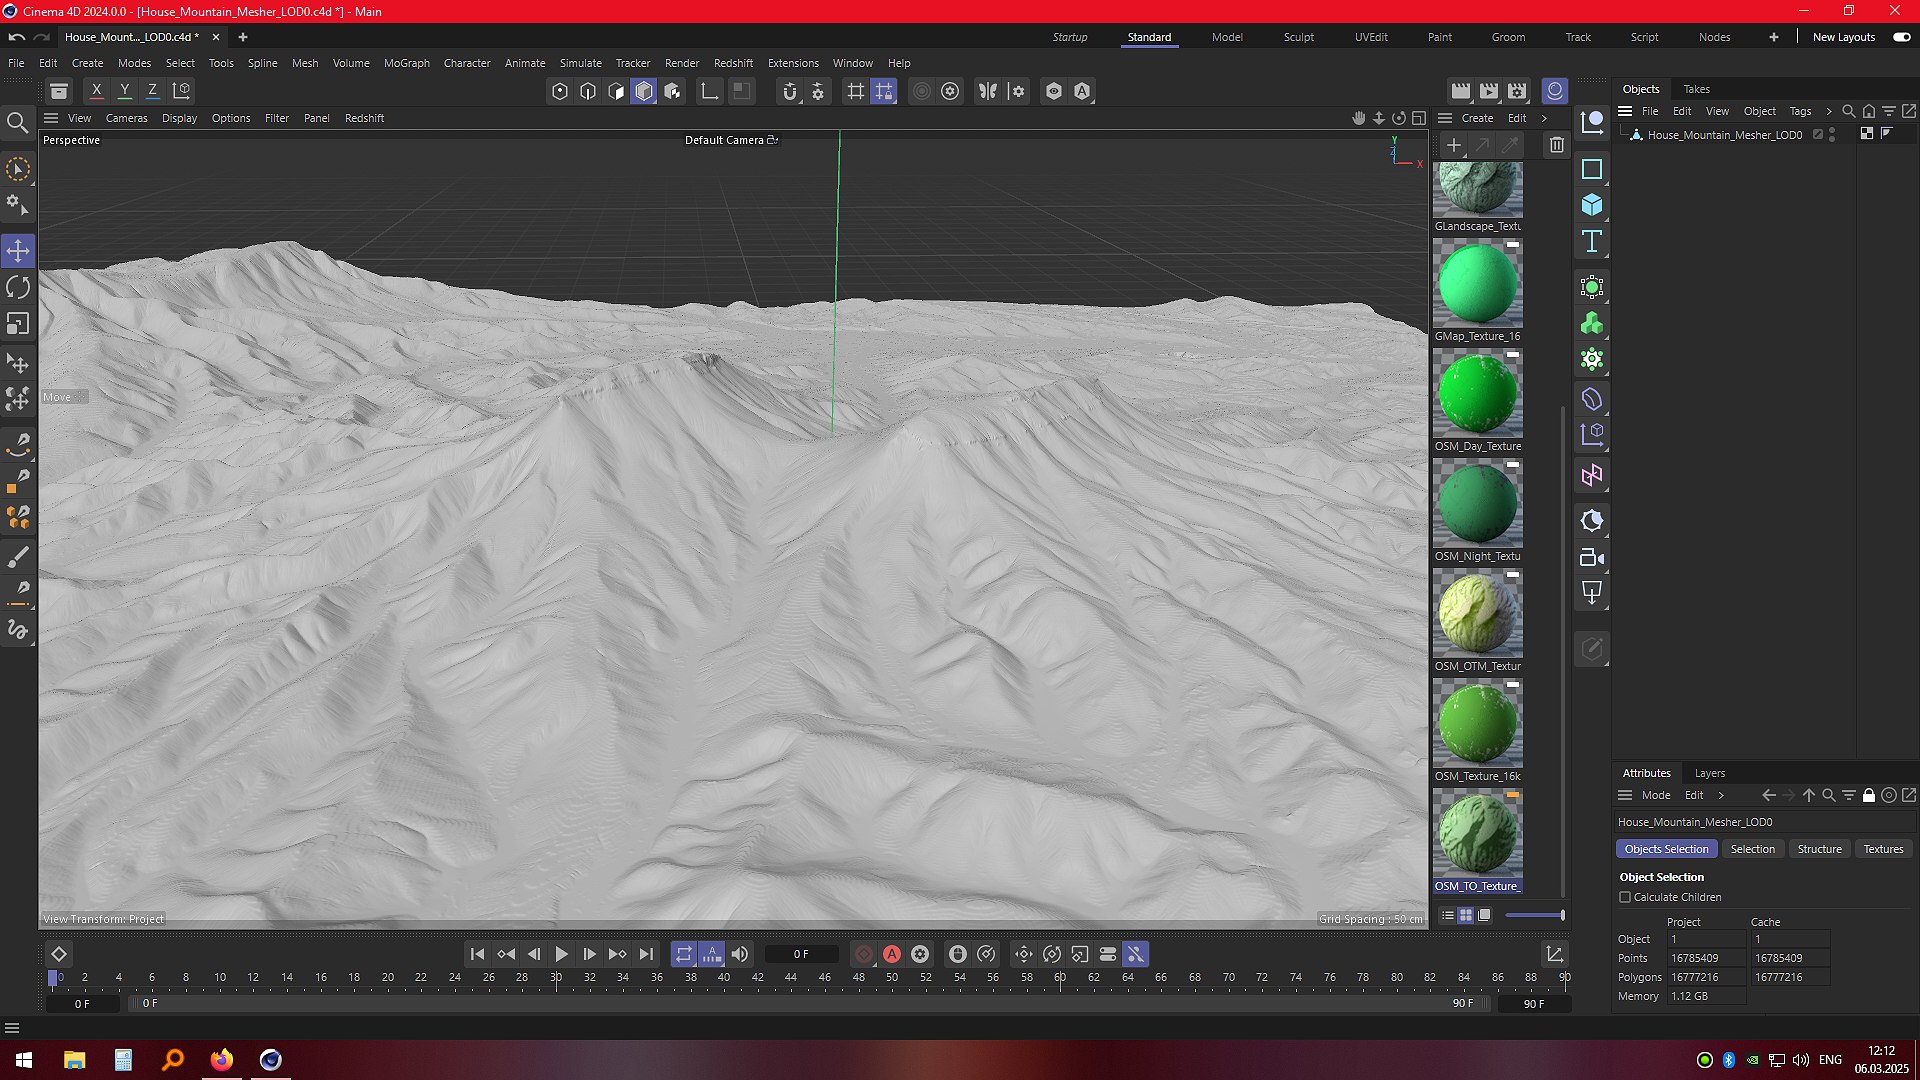Switch material manager to list view

tap(1447, 915)
